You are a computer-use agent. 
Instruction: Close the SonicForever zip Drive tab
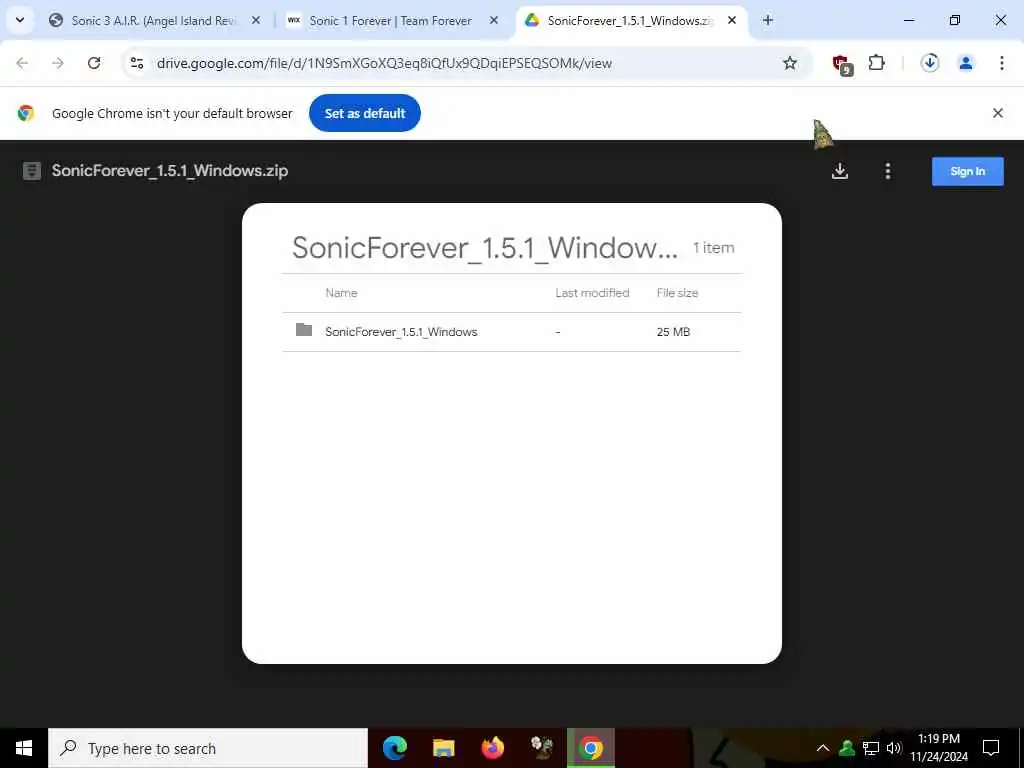tap(732, 20)
